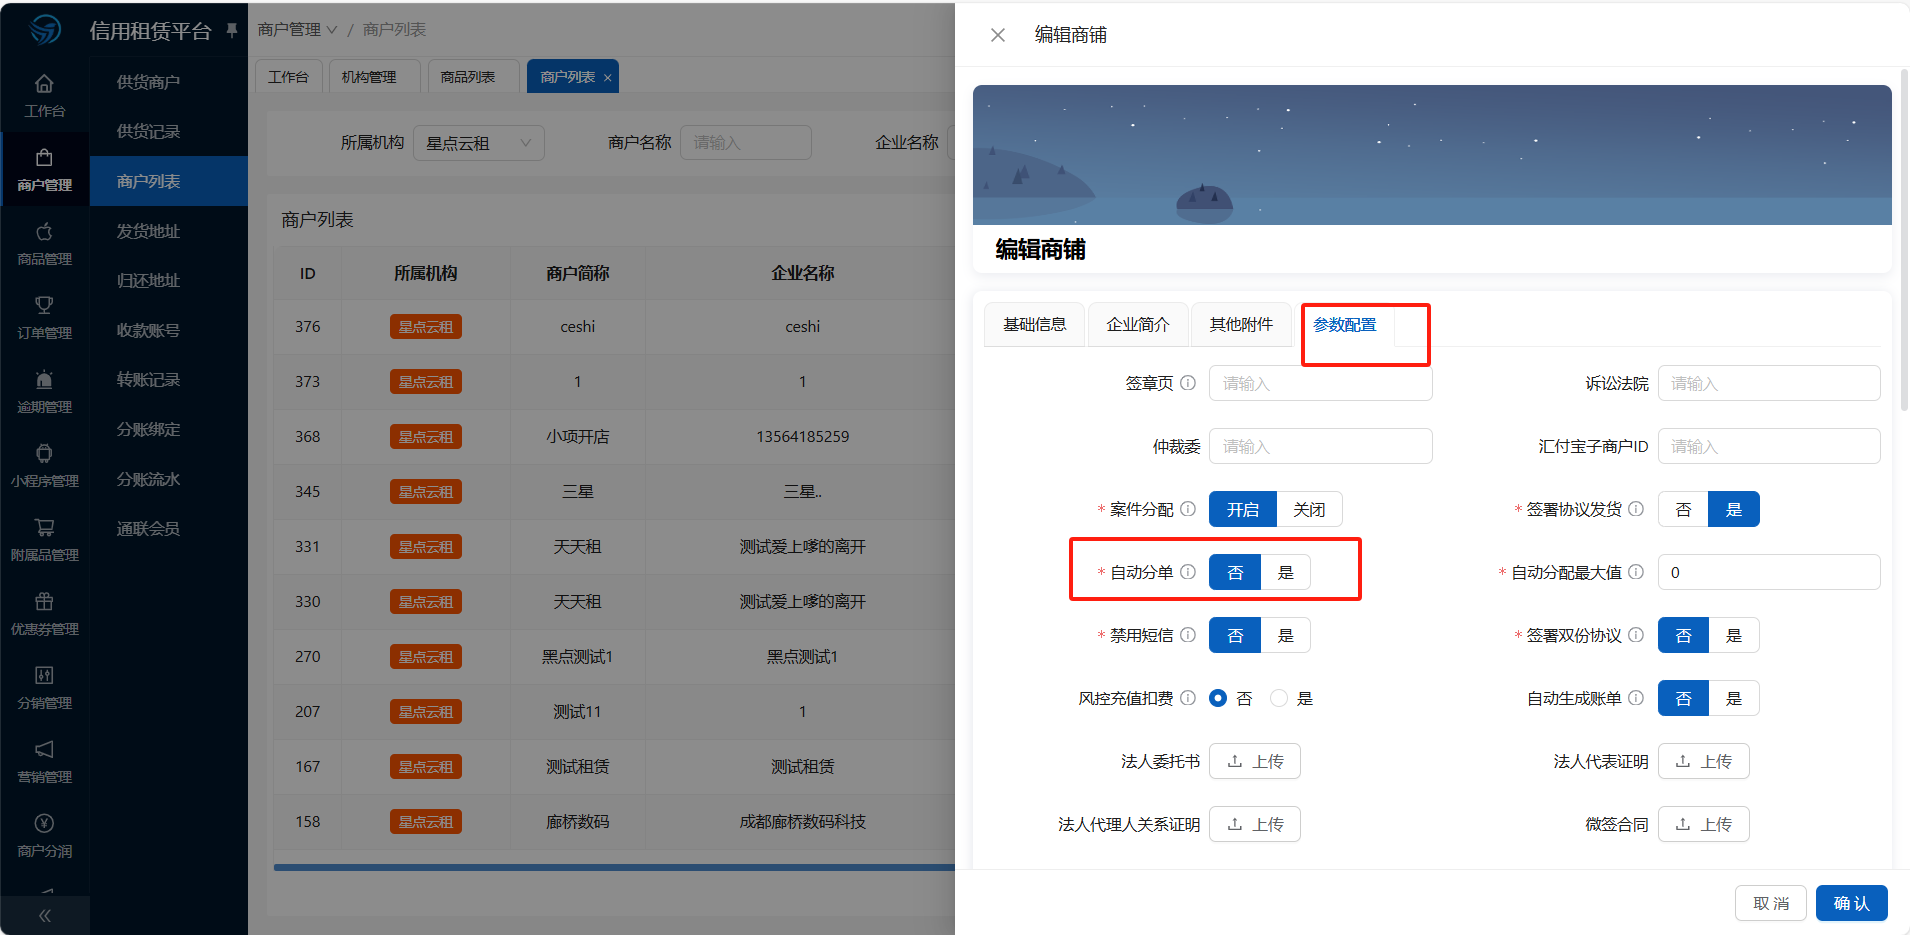Image resolution: width=1910 pixels, height=935 pixels.
Task: Open 小程序管理 icon in sidebar
Action: [x=44, y=454]
